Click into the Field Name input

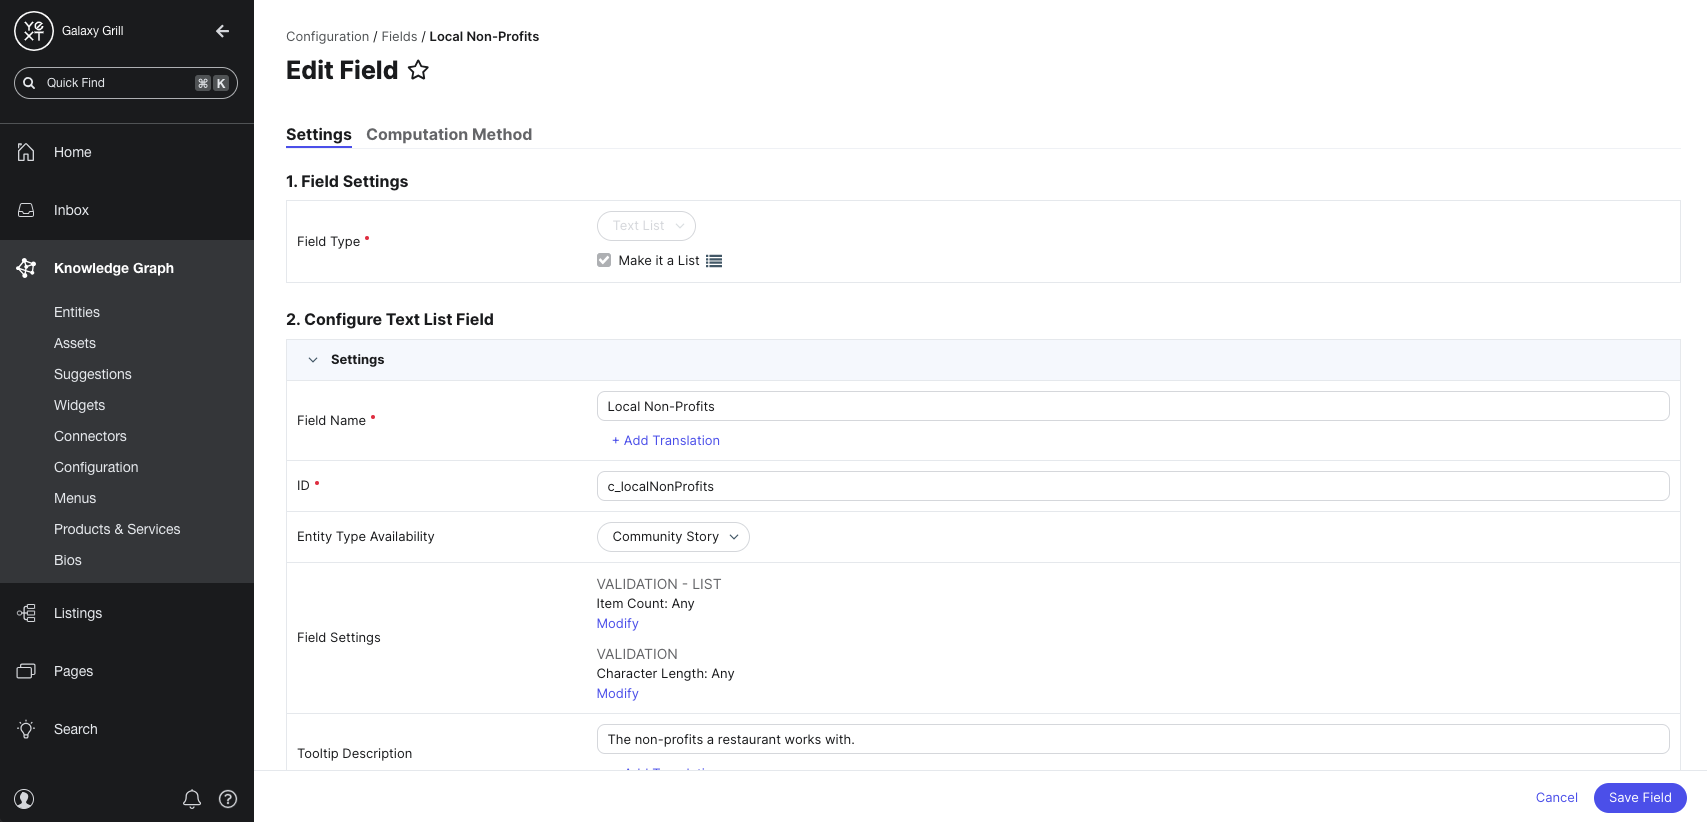coord(1132,406)
